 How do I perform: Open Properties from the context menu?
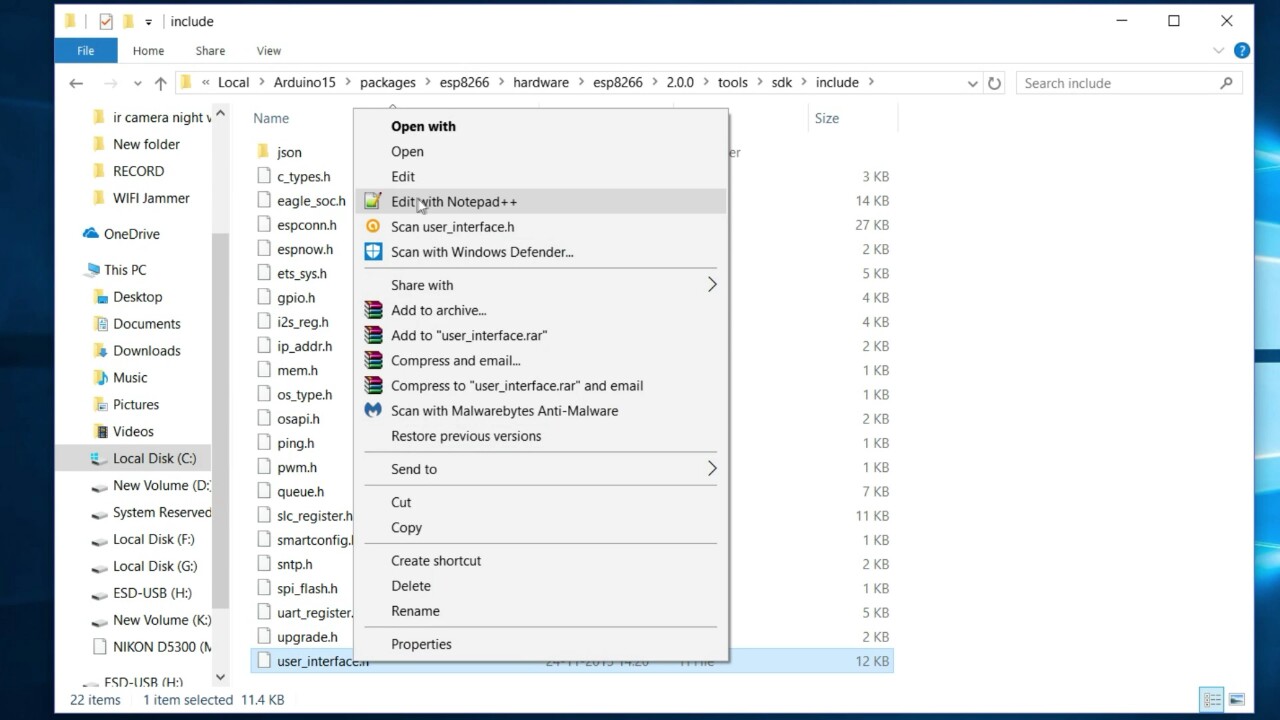click(x=421, y=644)
